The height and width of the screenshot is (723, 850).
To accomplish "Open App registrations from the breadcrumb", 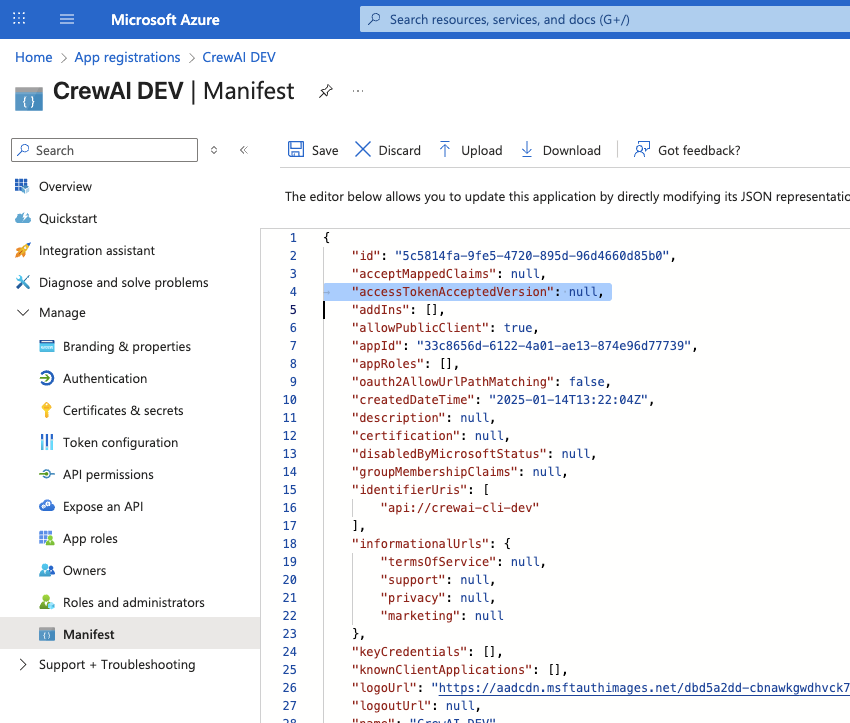I will pos(127,57).
